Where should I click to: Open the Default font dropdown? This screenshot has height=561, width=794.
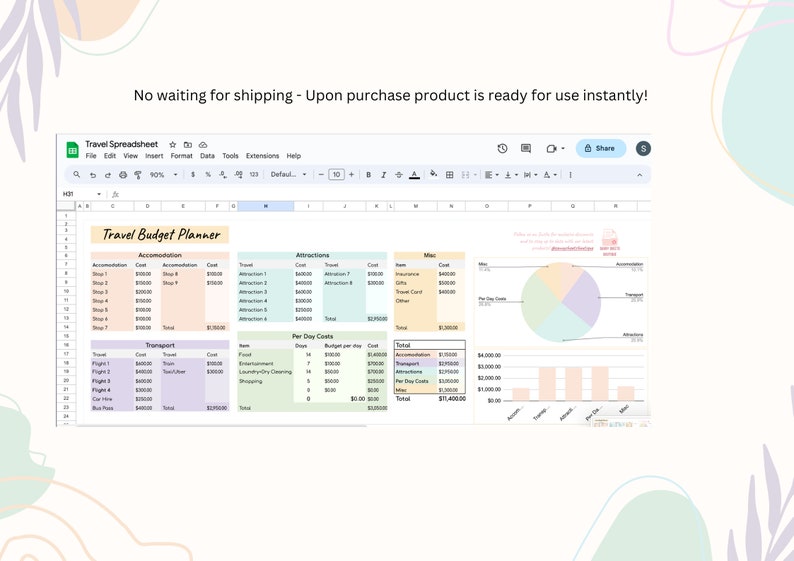(x=289, y=175)
